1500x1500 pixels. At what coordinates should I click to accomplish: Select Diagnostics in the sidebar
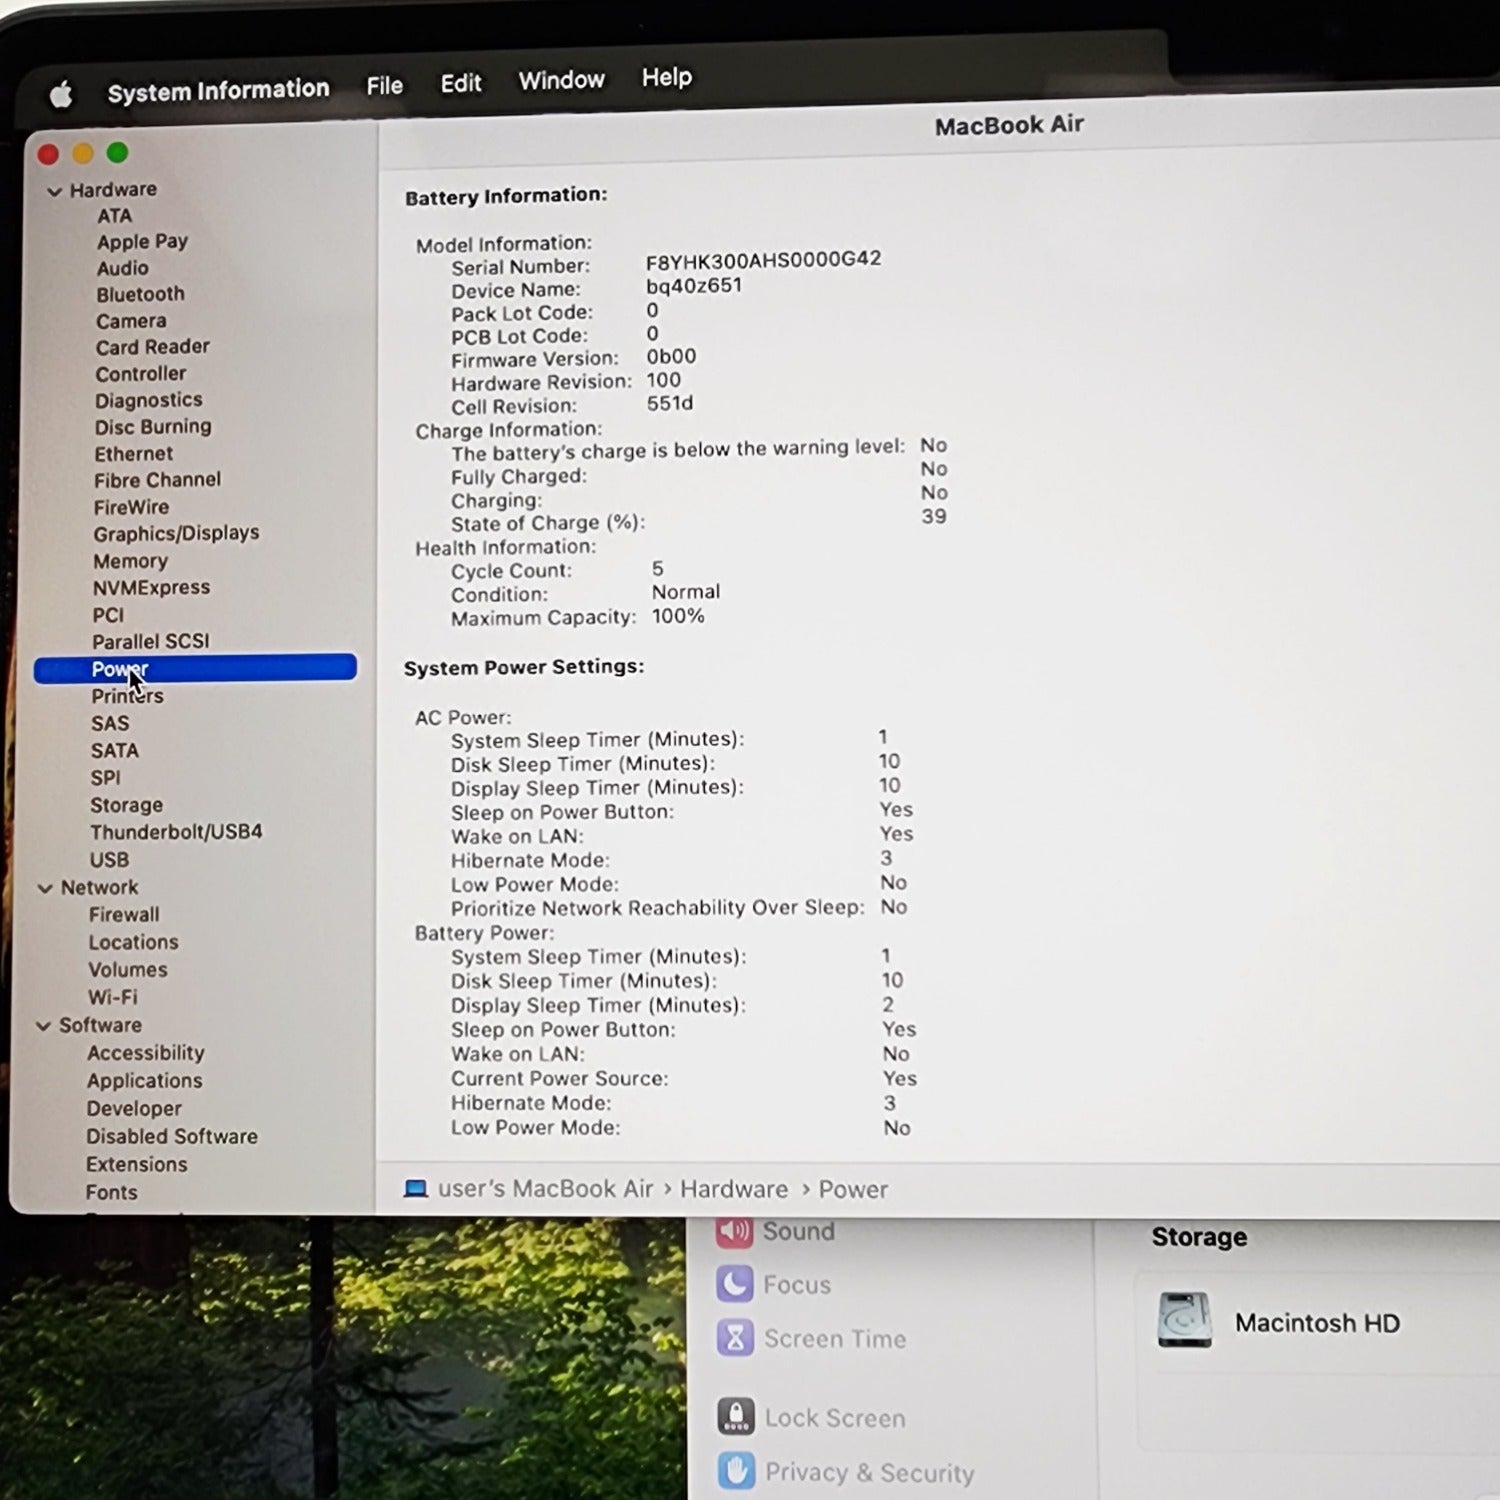pos(148,400)
